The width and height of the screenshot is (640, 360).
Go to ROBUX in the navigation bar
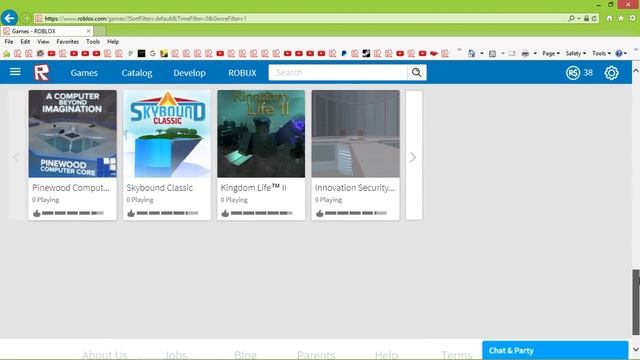(242, 73)
